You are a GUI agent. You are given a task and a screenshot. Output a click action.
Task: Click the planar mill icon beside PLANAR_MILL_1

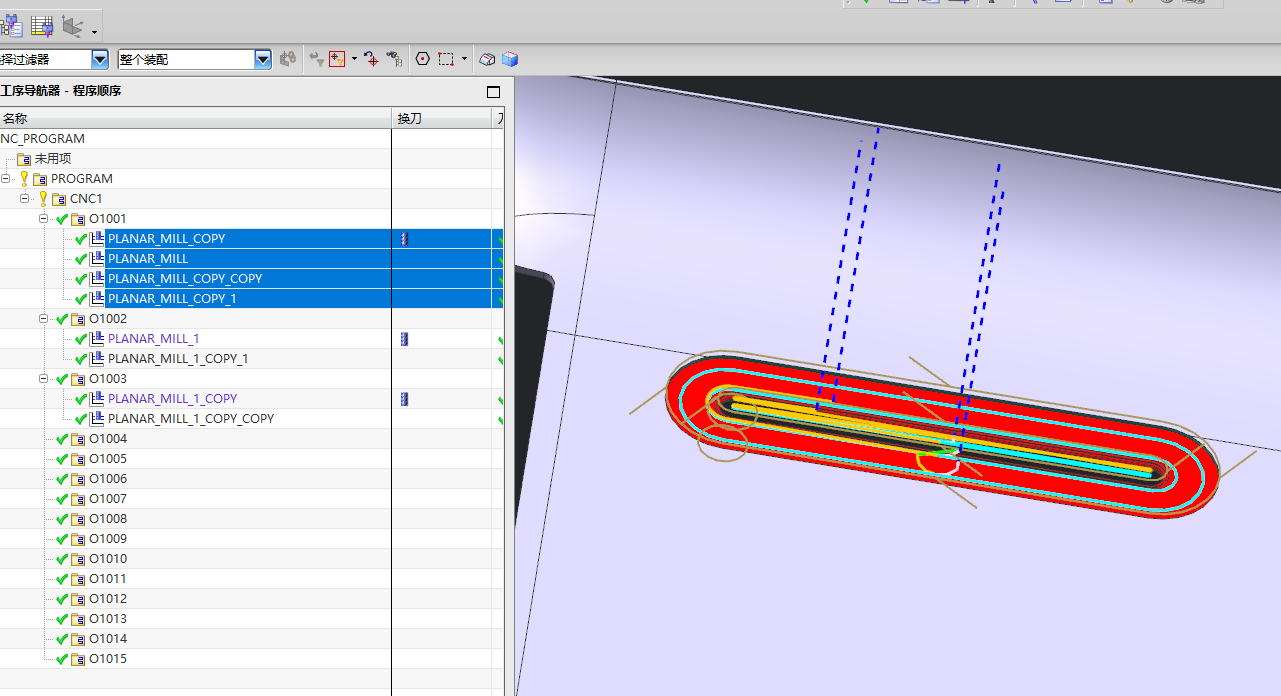97,339
